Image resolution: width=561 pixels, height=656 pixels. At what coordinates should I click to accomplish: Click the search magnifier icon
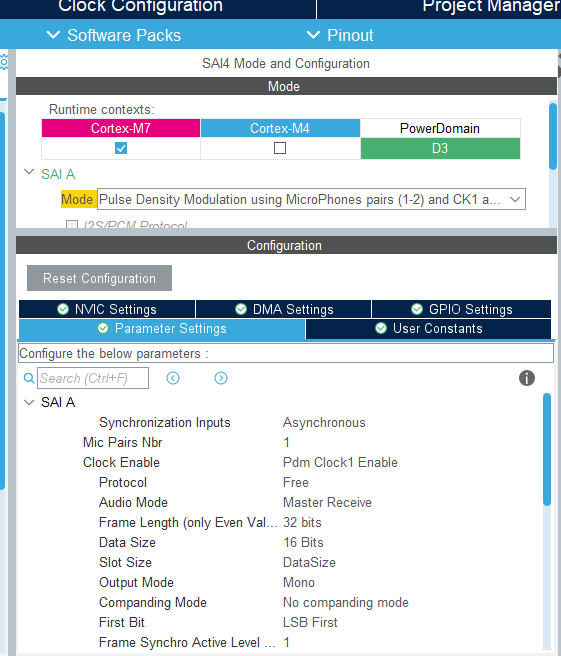tap(29, 378)
